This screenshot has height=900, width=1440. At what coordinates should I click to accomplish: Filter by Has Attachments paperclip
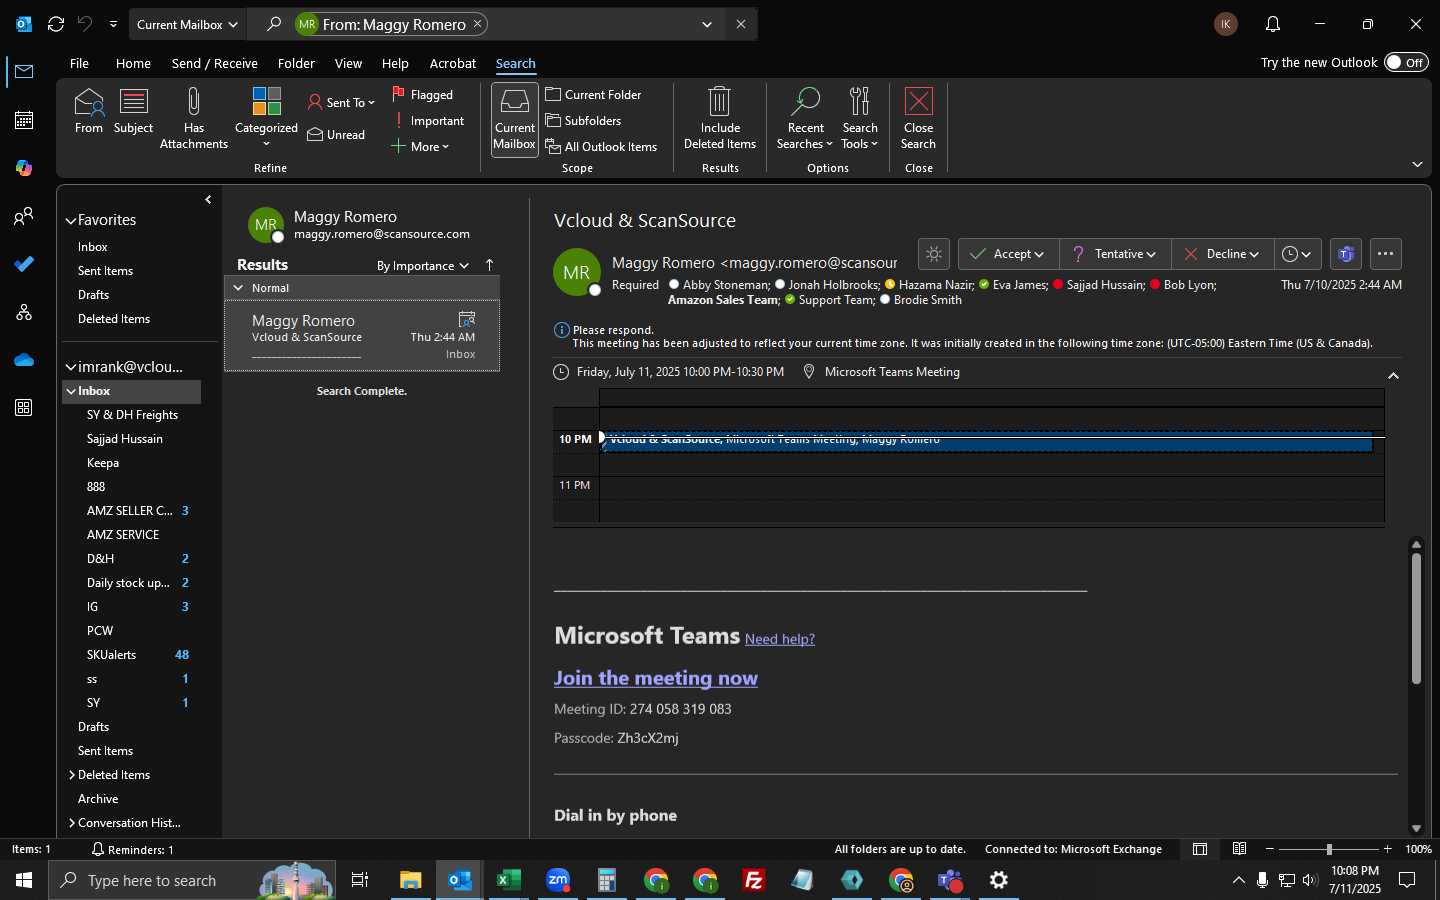194,102
